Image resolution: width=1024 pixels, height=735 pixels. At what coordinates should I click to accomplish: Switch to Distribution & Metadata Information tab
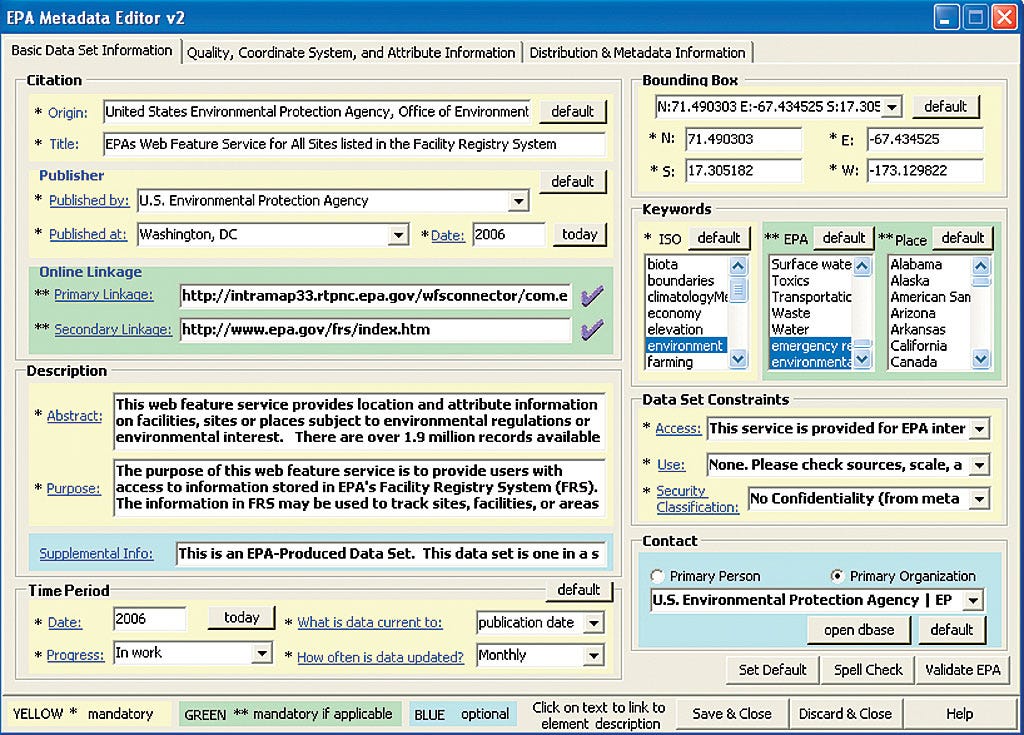pyautogui.click(x=637, y=52)
